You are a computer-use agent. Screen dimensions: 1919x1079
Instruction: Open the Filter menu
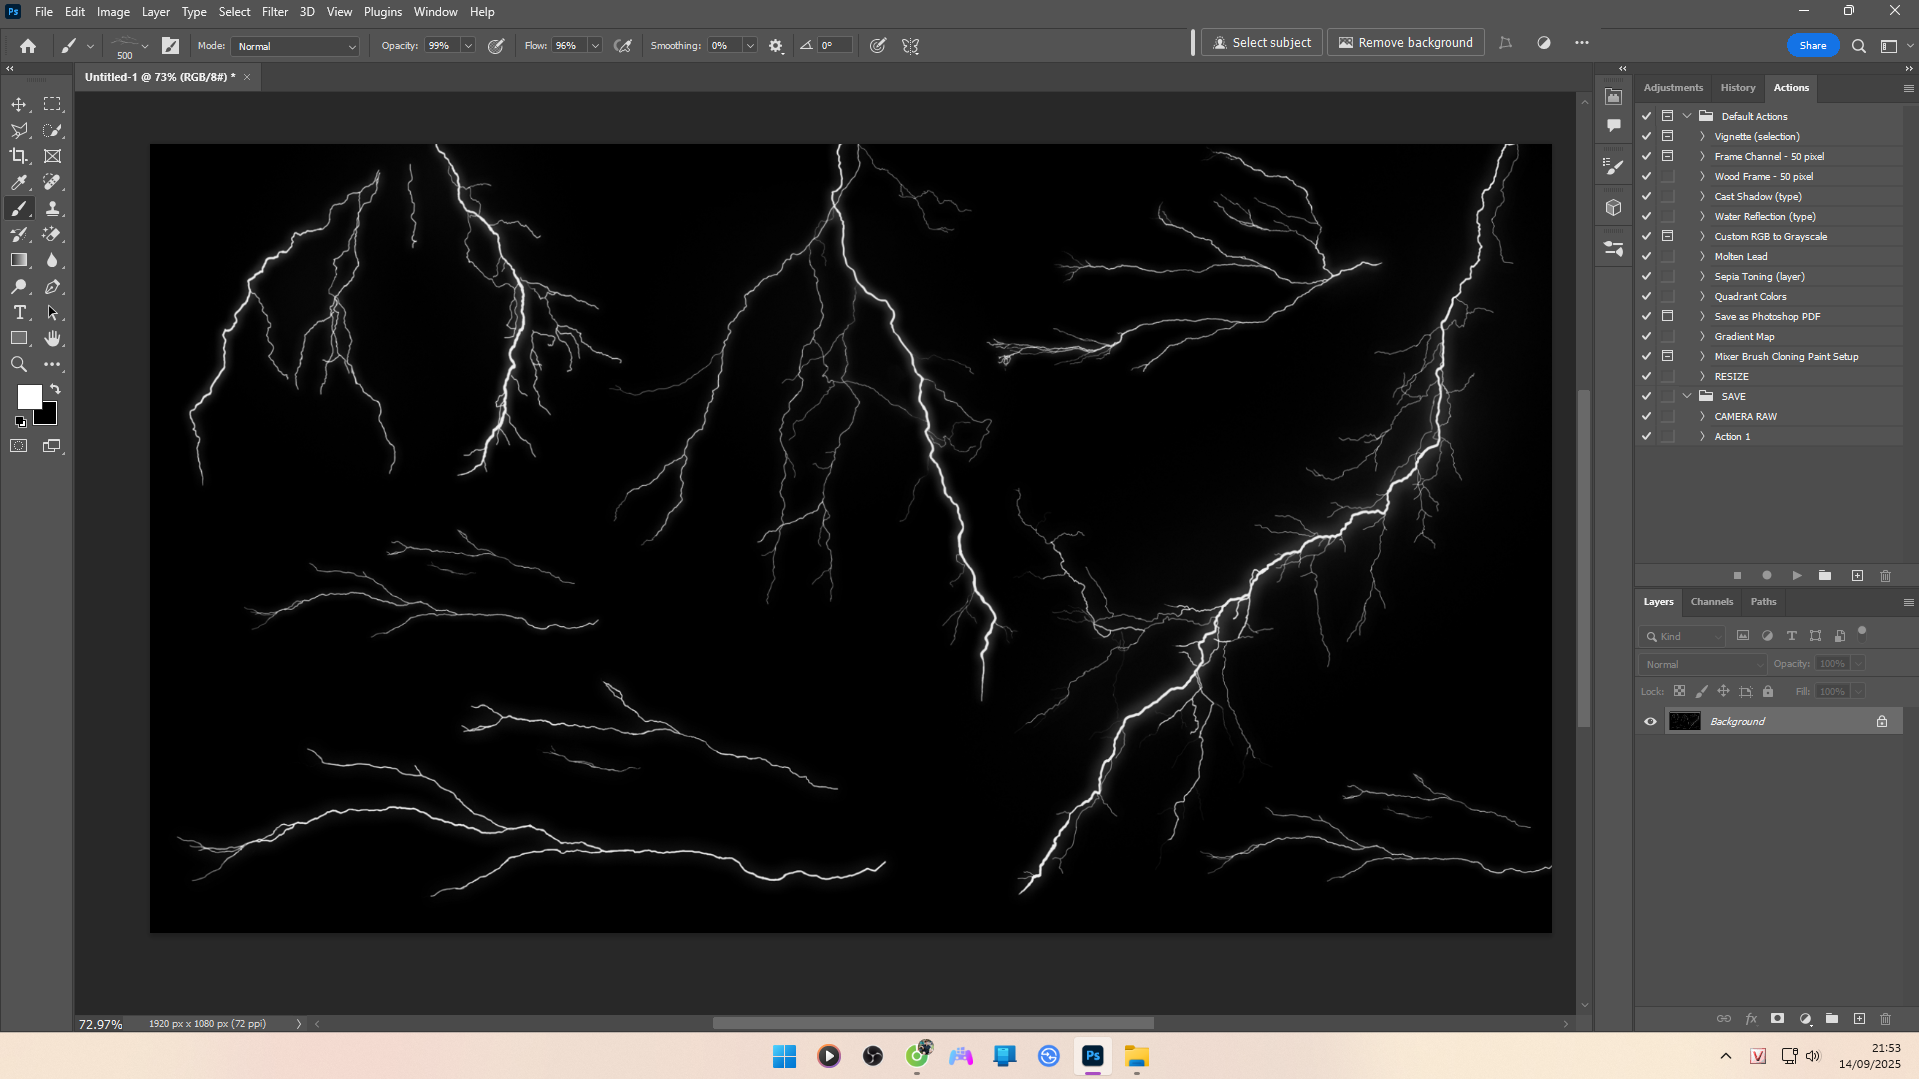pyautogui.click(x=274, y=12)
